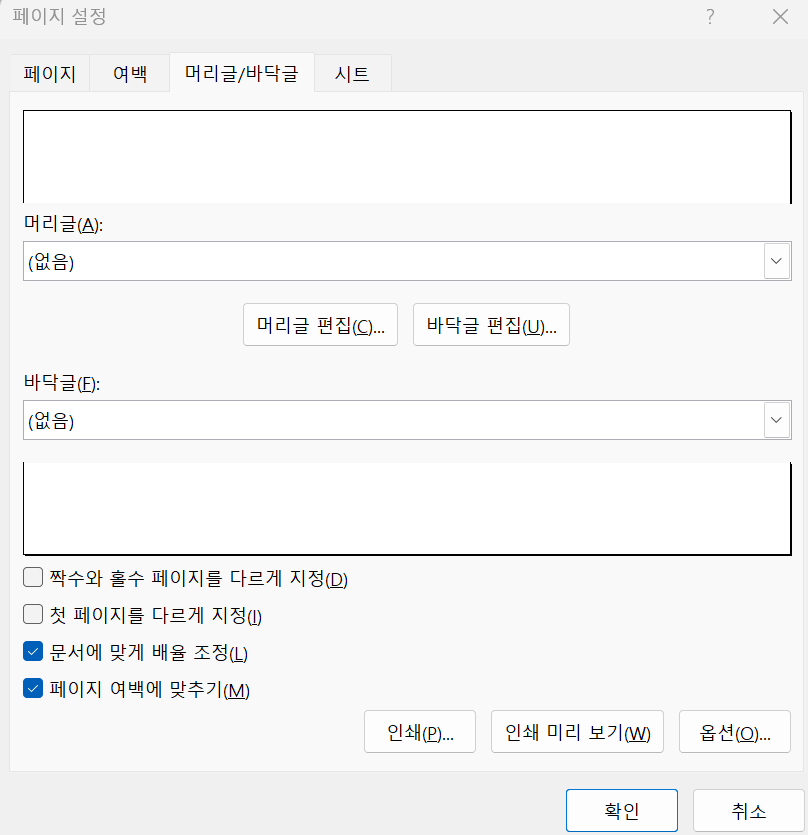The height and width of the screenshot is (835, 808).
Task: Check the 첫 페이지를 다르게 지정 box
Action: coord(31,614)
